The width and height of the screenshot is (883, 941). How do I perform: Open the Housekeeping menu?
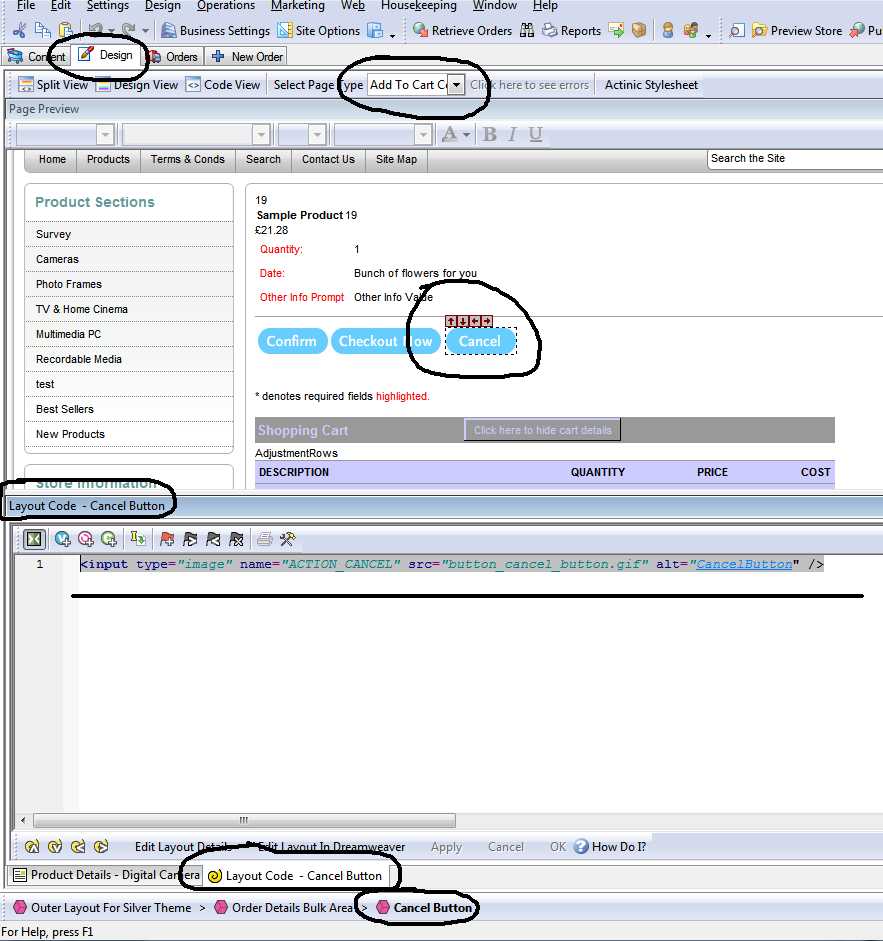418,6
